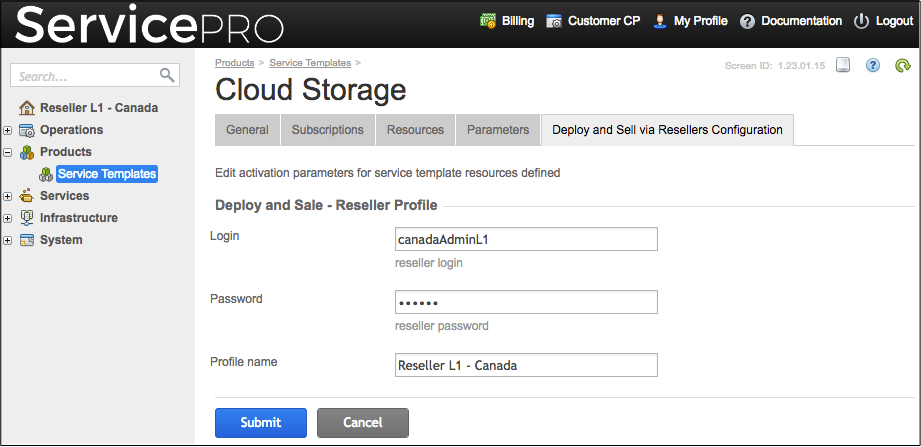The image size is (921, 447).
Task: Click the Billing icon in header
Action: click(489, 21)
